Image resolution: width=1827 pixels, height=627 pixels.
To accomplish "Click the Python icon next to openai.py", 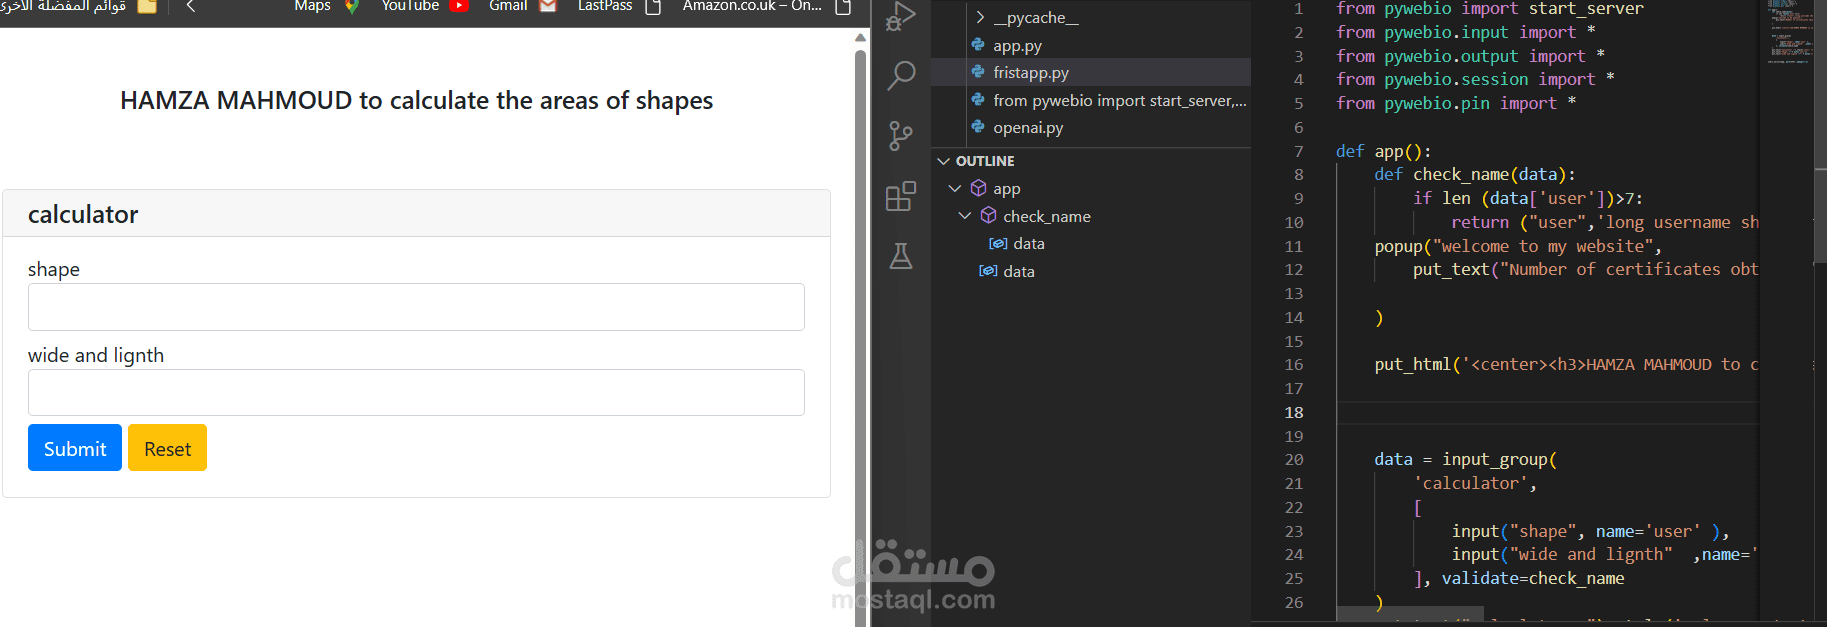I will 978,127.
